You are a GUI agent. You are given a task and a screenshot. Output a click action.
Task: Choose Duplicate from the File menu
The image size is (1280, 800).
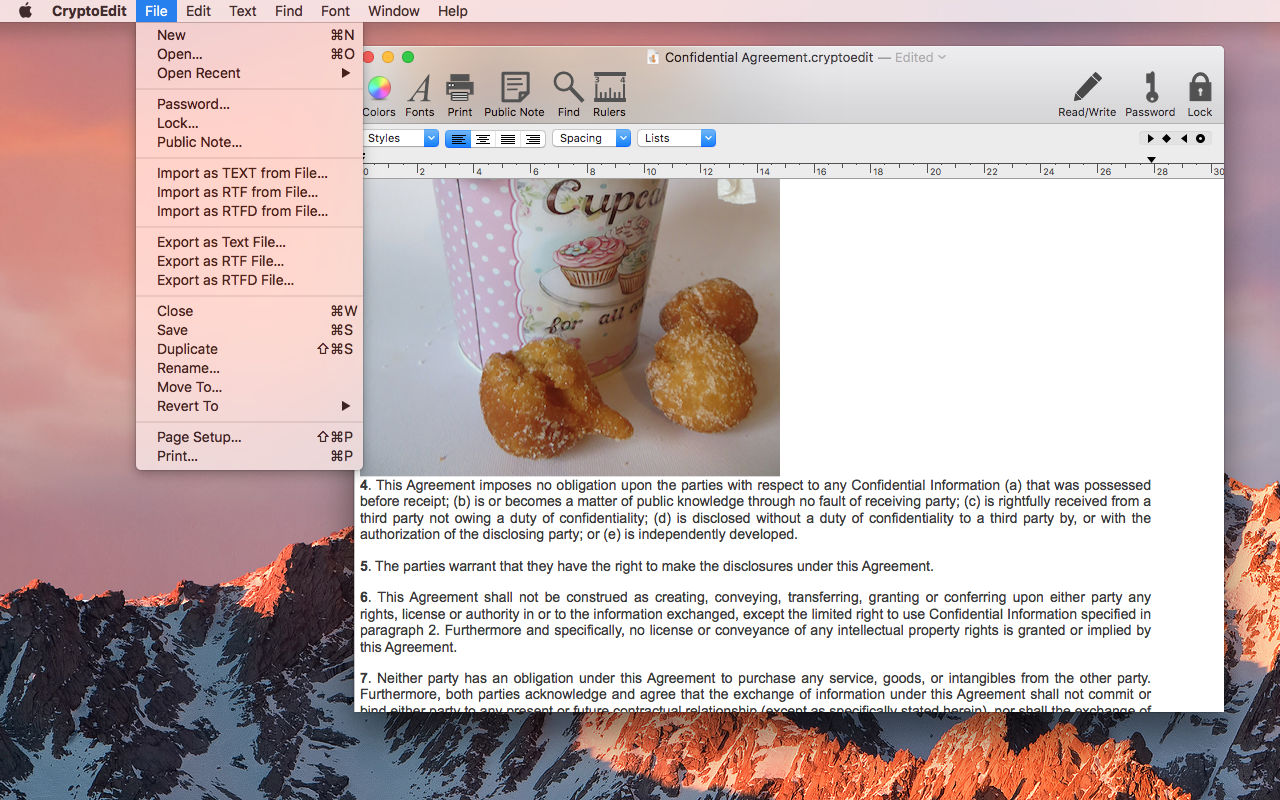click(249, 349)
